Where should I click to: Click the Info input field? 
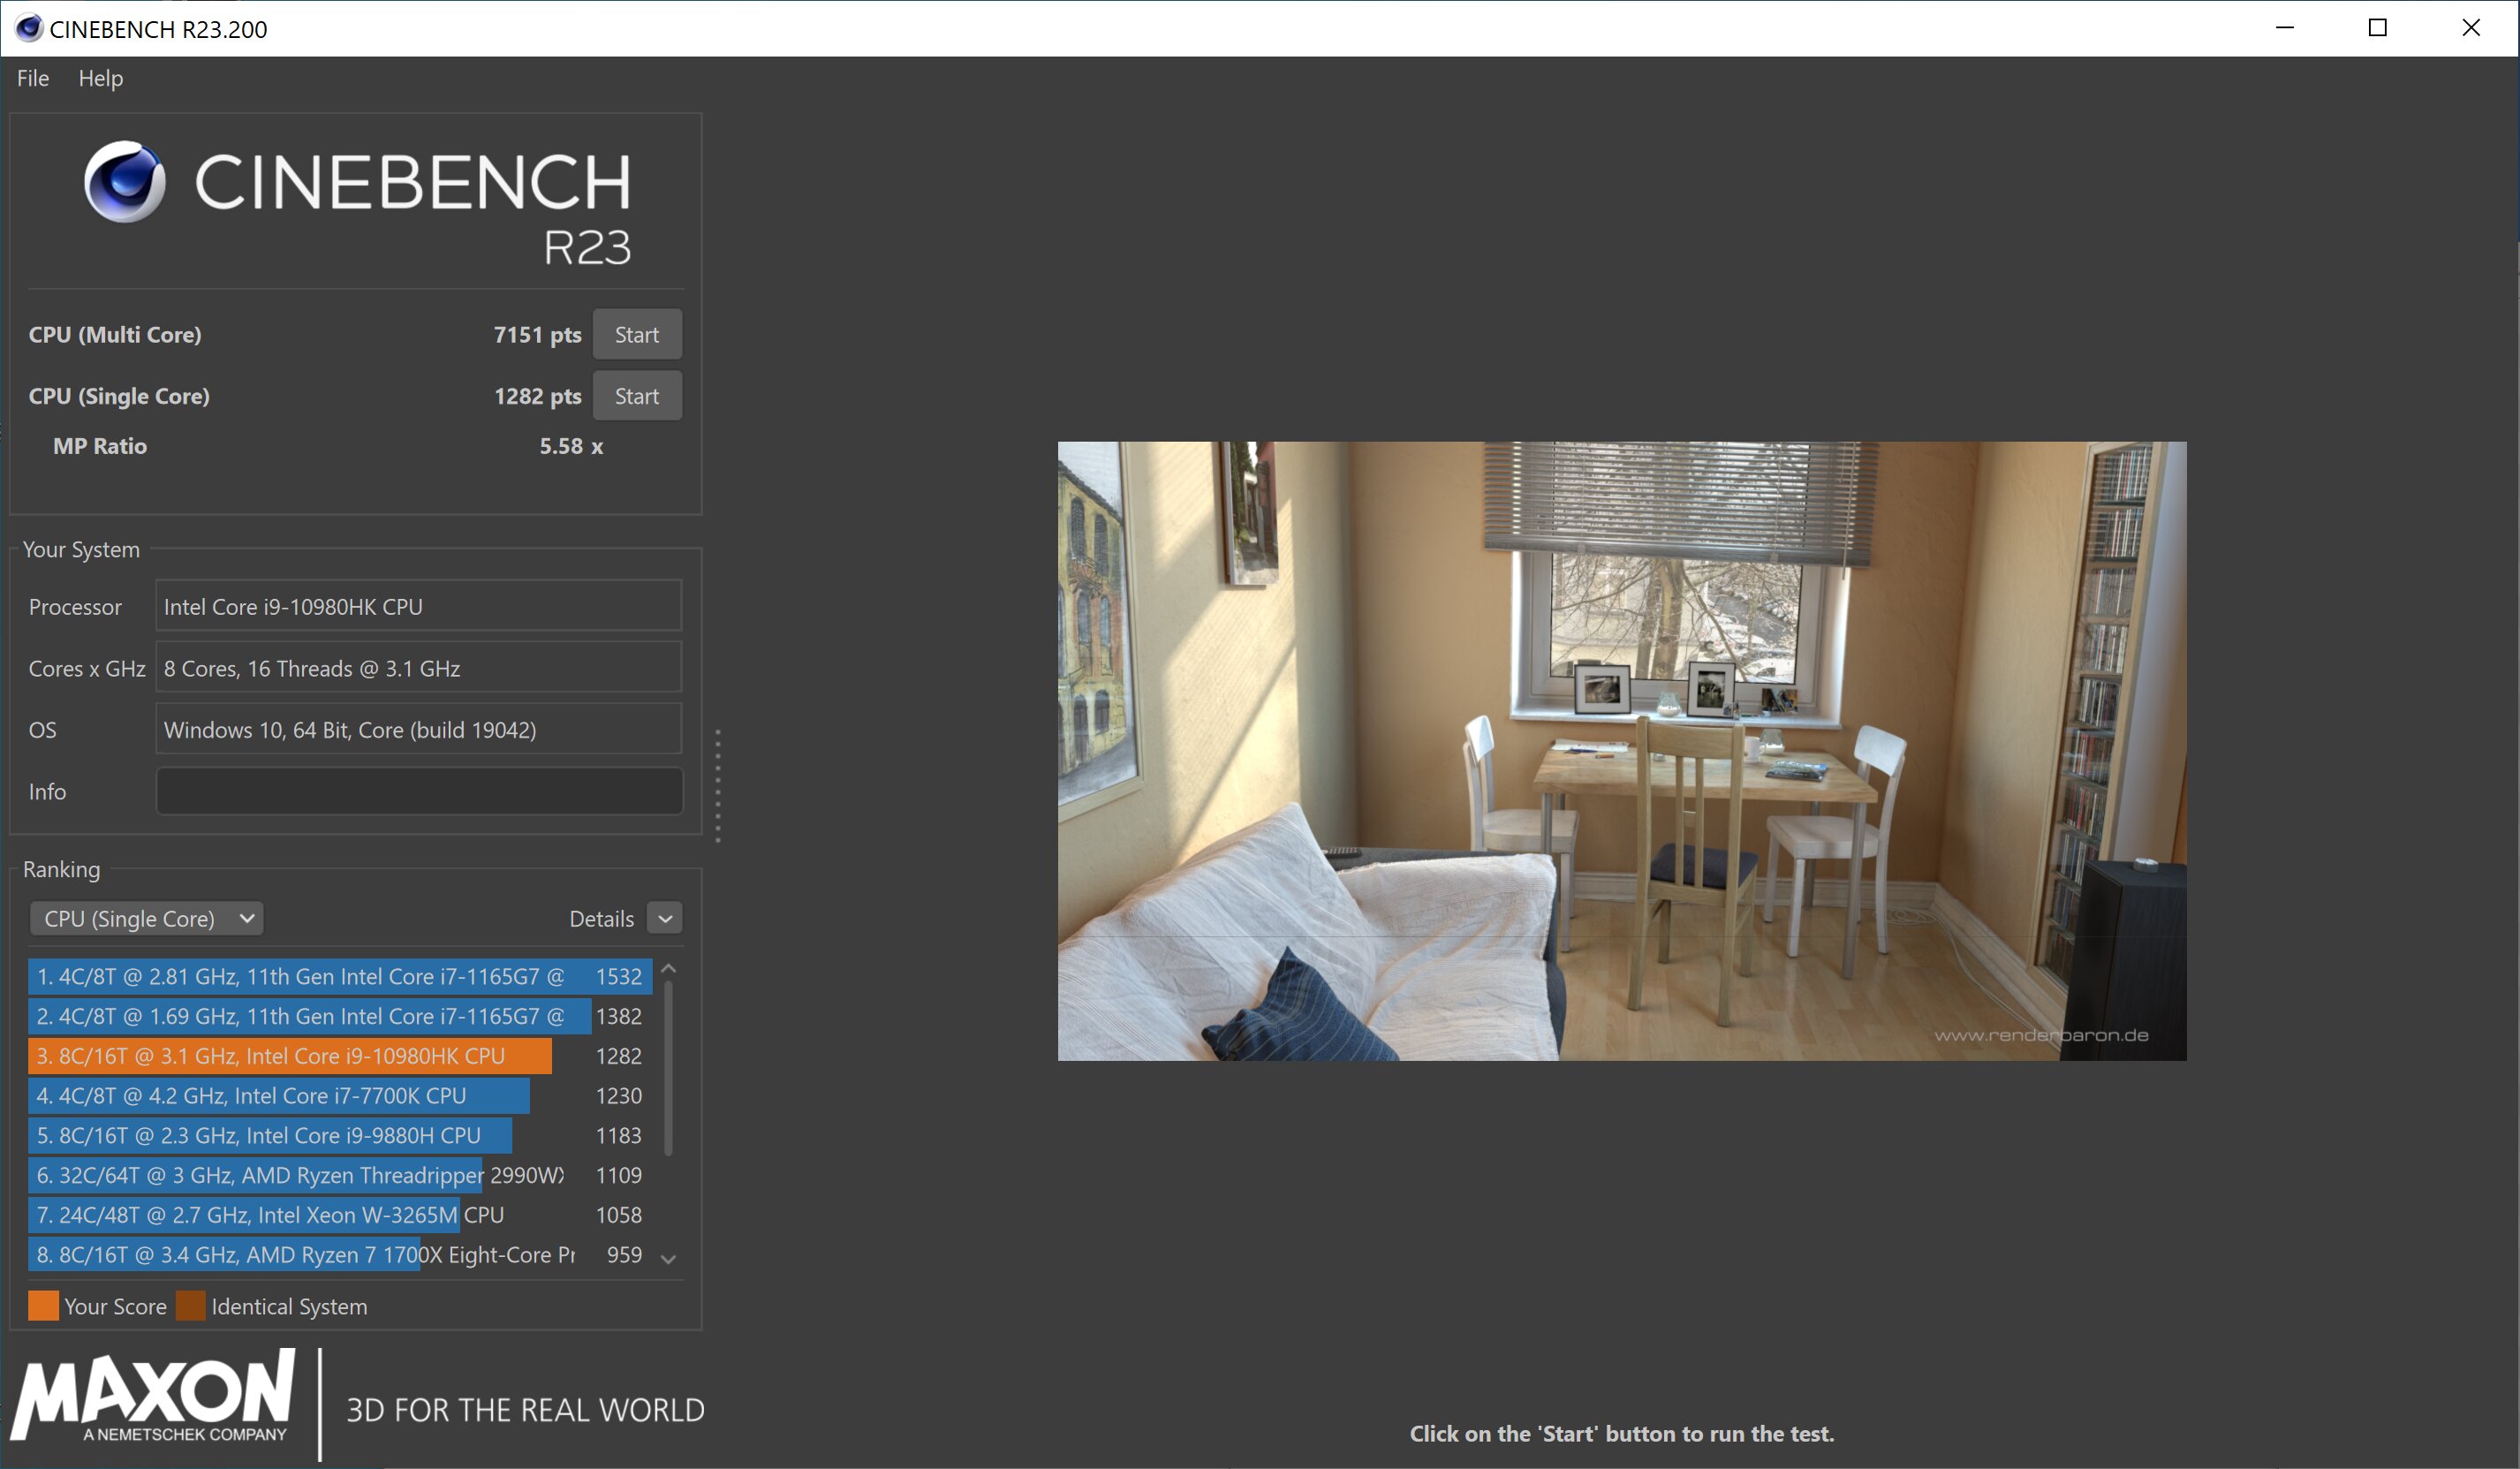coord(420,791)
